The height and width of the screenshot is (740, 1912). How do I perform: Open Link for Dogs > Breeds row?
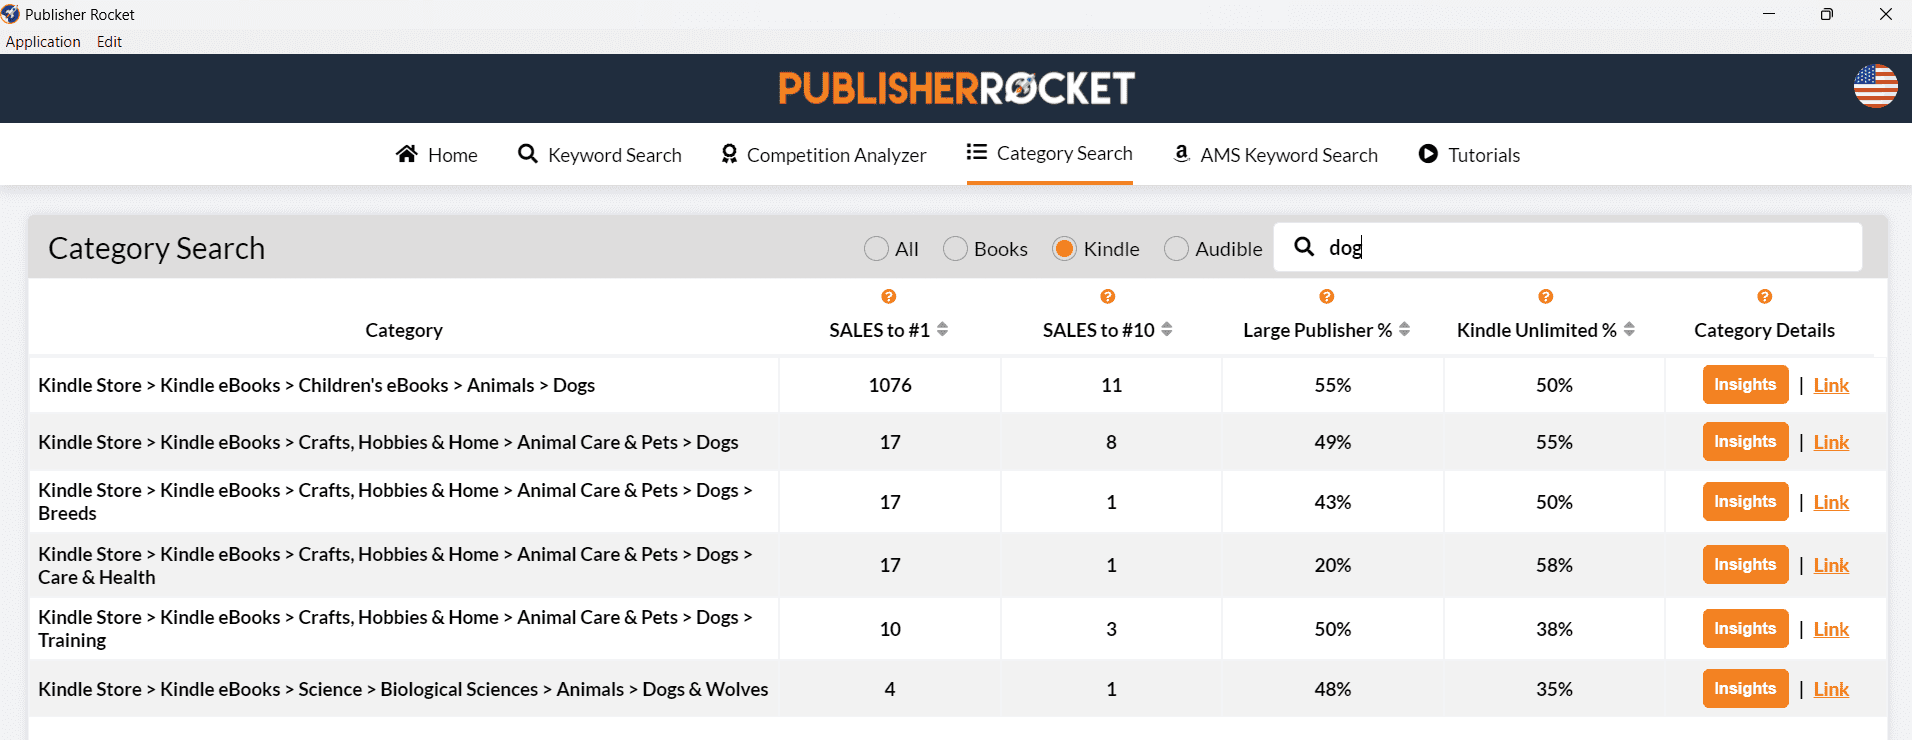[1831, 502]
